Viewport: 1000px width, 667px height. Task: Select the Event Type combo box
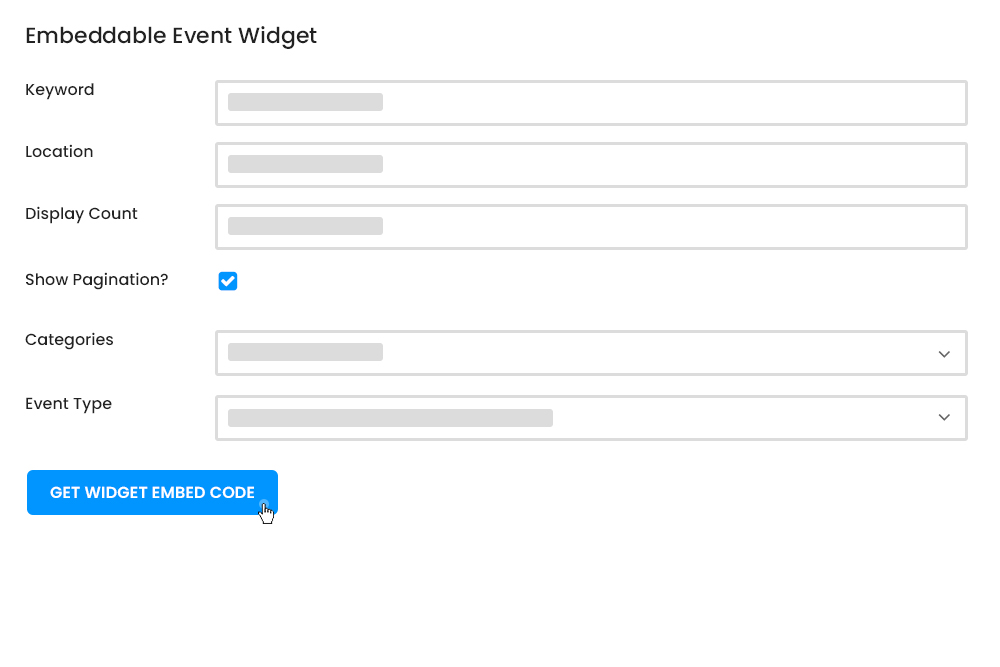(590, 417)
